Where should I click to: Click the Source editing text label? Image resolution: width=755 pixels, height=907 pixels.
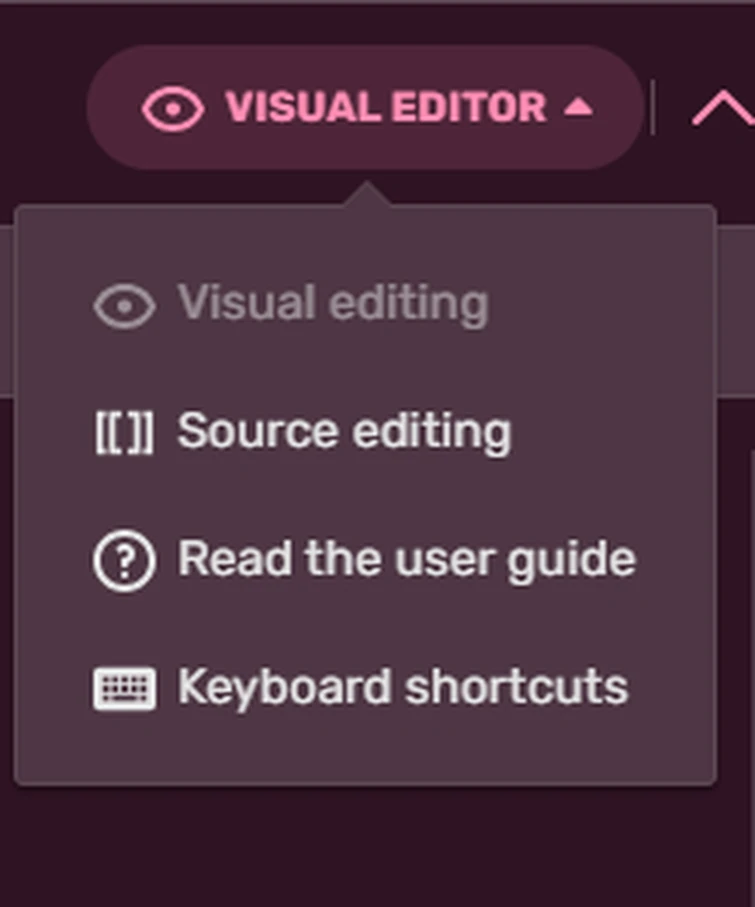pos(344,432)
